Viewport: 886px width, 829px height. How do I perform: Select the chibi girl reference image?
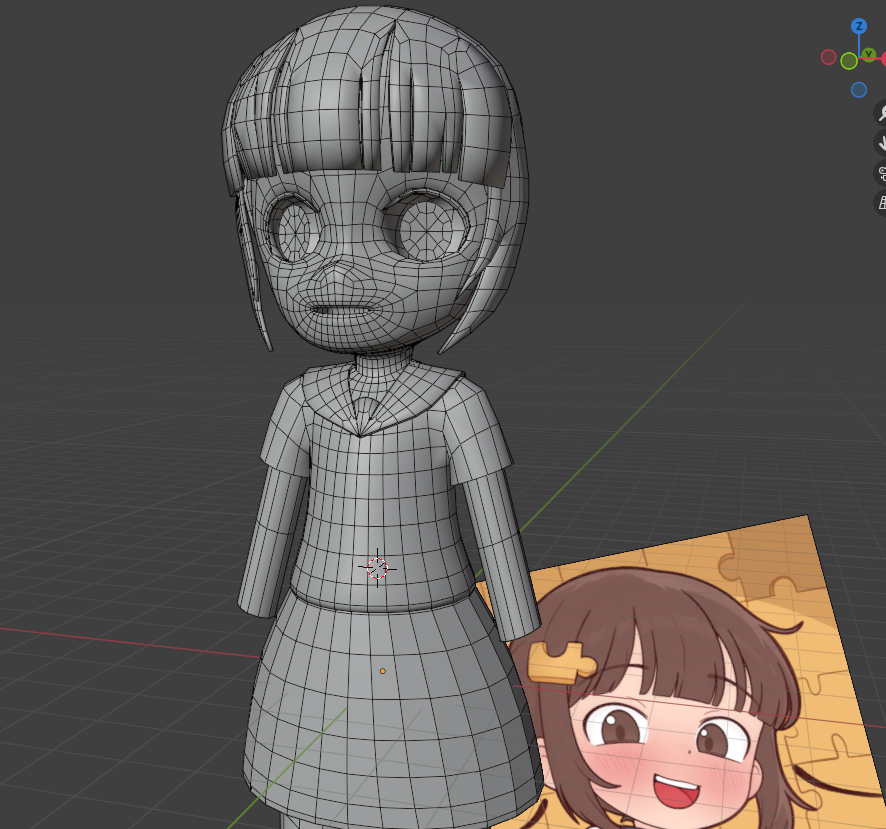pos(689,678)
